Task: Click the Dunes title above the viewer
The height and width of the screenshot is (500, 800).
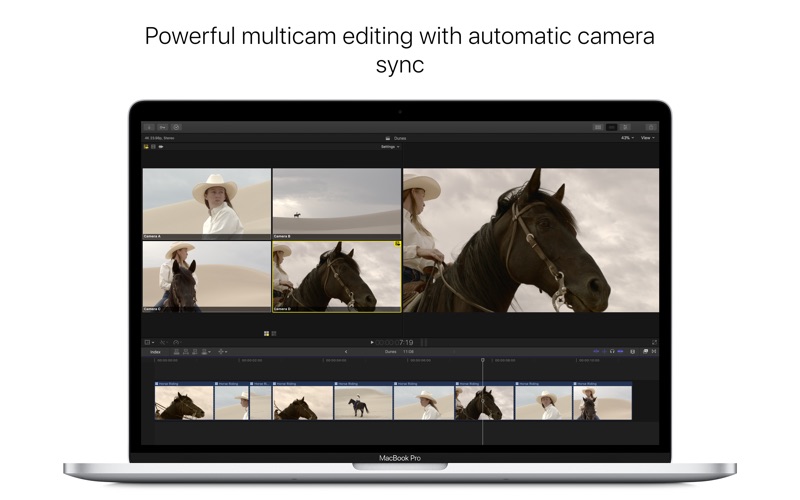Action: (400, 138)
